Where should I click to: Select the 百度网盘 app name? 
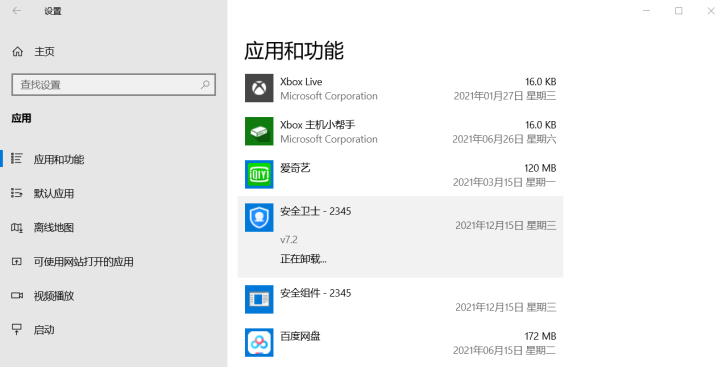(300, 336)
